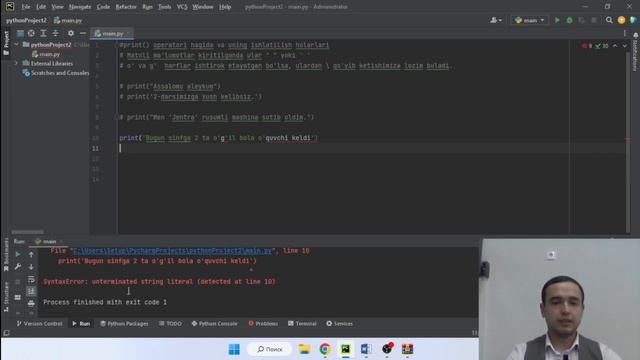Image resolution: width=640 pixels, height=360 pixels.
Task: Open the Version Control tool window
Action: click(40, 323)
